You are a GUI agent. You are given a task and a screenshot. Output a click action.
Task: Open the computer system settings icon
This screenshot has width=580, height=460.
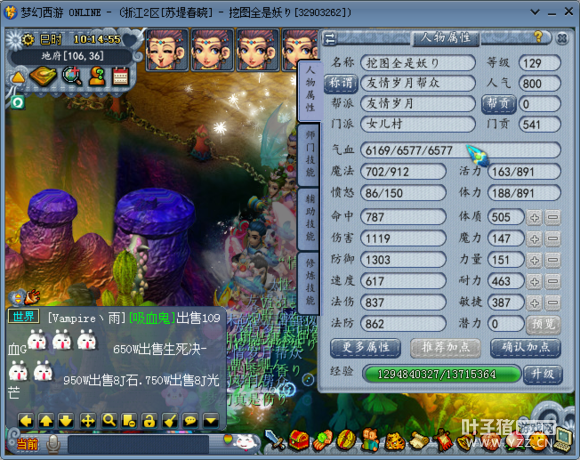(x=563, y=440)
